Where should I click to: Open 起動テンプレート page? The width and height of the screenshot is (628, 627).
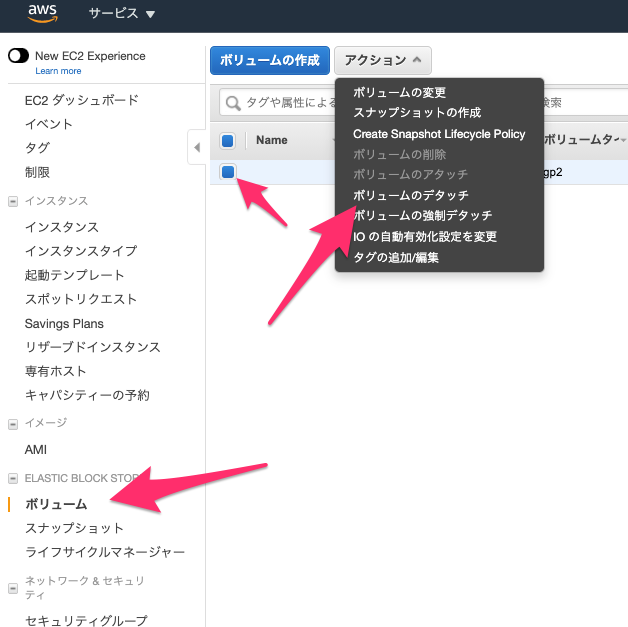coord(74,275)
